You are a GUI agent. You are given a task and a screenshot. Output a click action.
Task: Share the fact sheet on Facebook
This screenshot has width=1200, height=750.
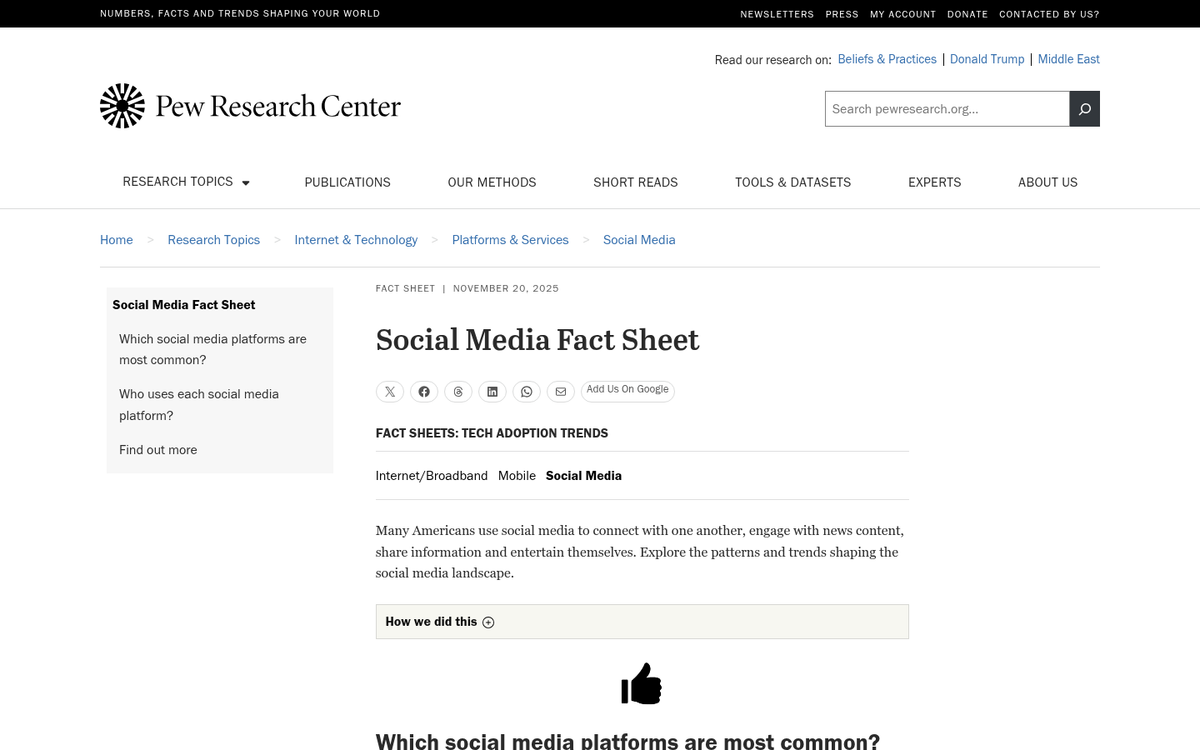coord(424,392)
